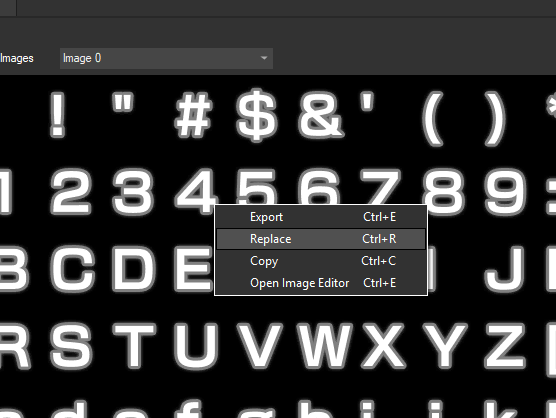Click the dollar sign glyph in texture

click(x=256, y=115)
